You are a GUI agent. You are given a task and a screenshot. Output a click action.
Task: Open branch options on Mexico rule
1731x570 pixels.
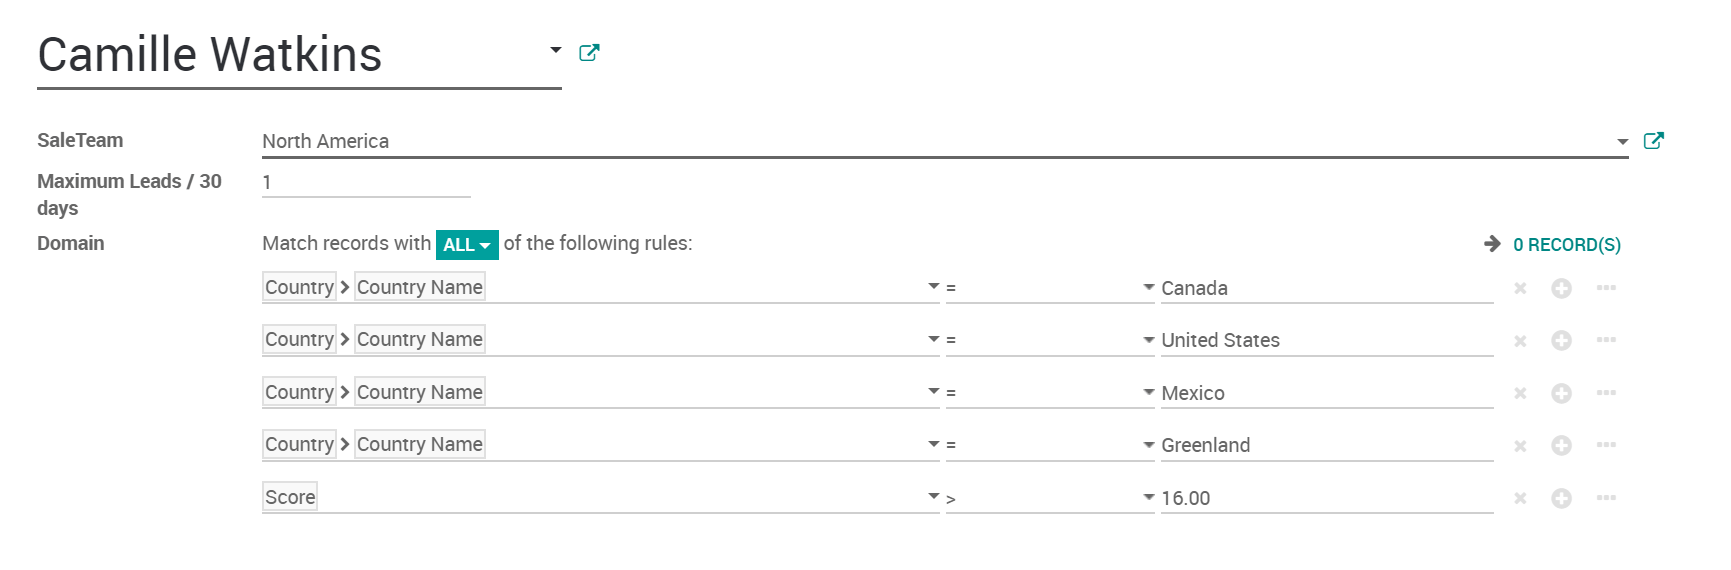(1606, 393)
